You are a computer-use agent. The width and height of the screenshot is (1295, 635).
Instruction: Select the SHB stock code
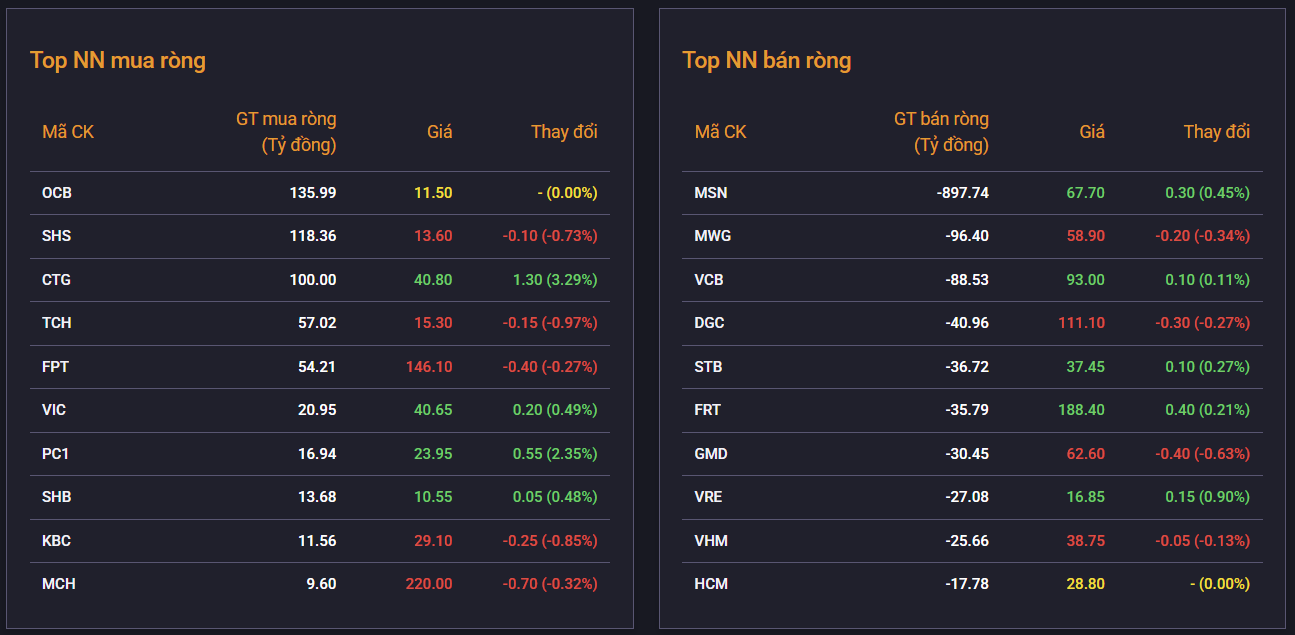[57, 497]
